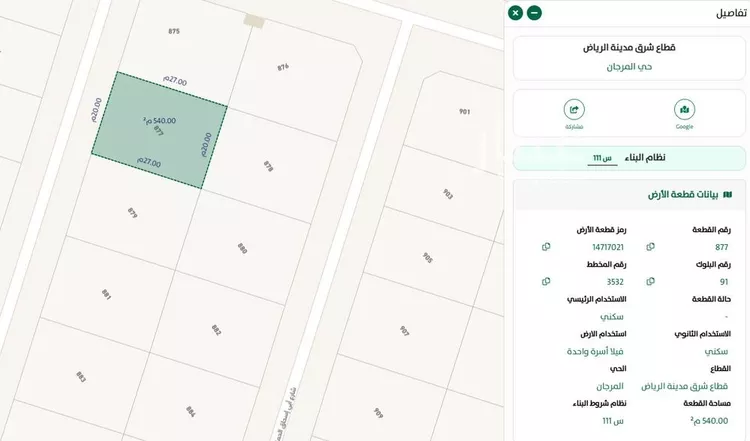Select the highlighted parcel 877 on map
The image size is (750, 441).
pyautogui.click(x=160, y=130)
